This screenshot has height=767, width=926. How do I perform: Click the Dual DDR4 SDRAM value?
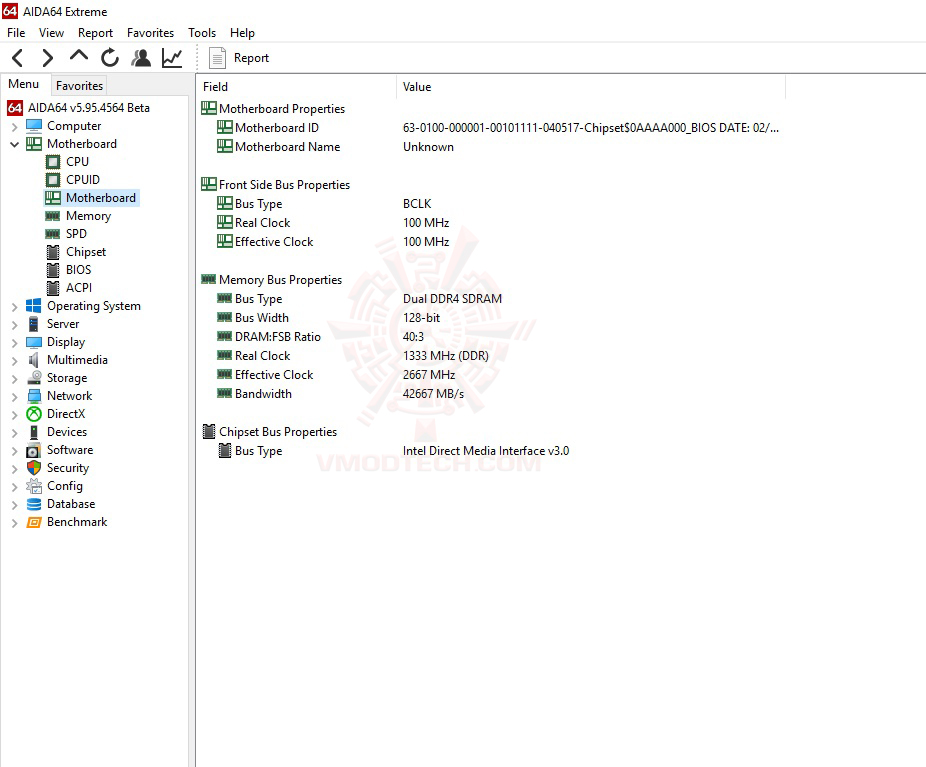452,299
